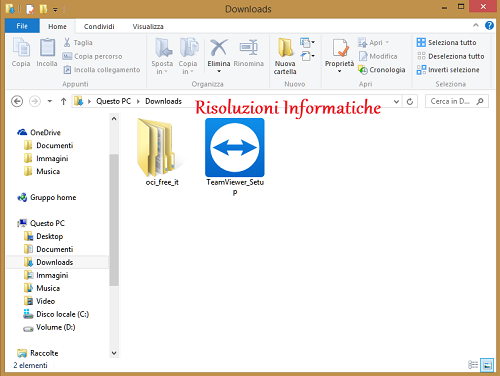The width and height of the screenshot is (500, 376).
Task: Click the quick access Properties icon in title bar
Action: (x=30, y=9)
